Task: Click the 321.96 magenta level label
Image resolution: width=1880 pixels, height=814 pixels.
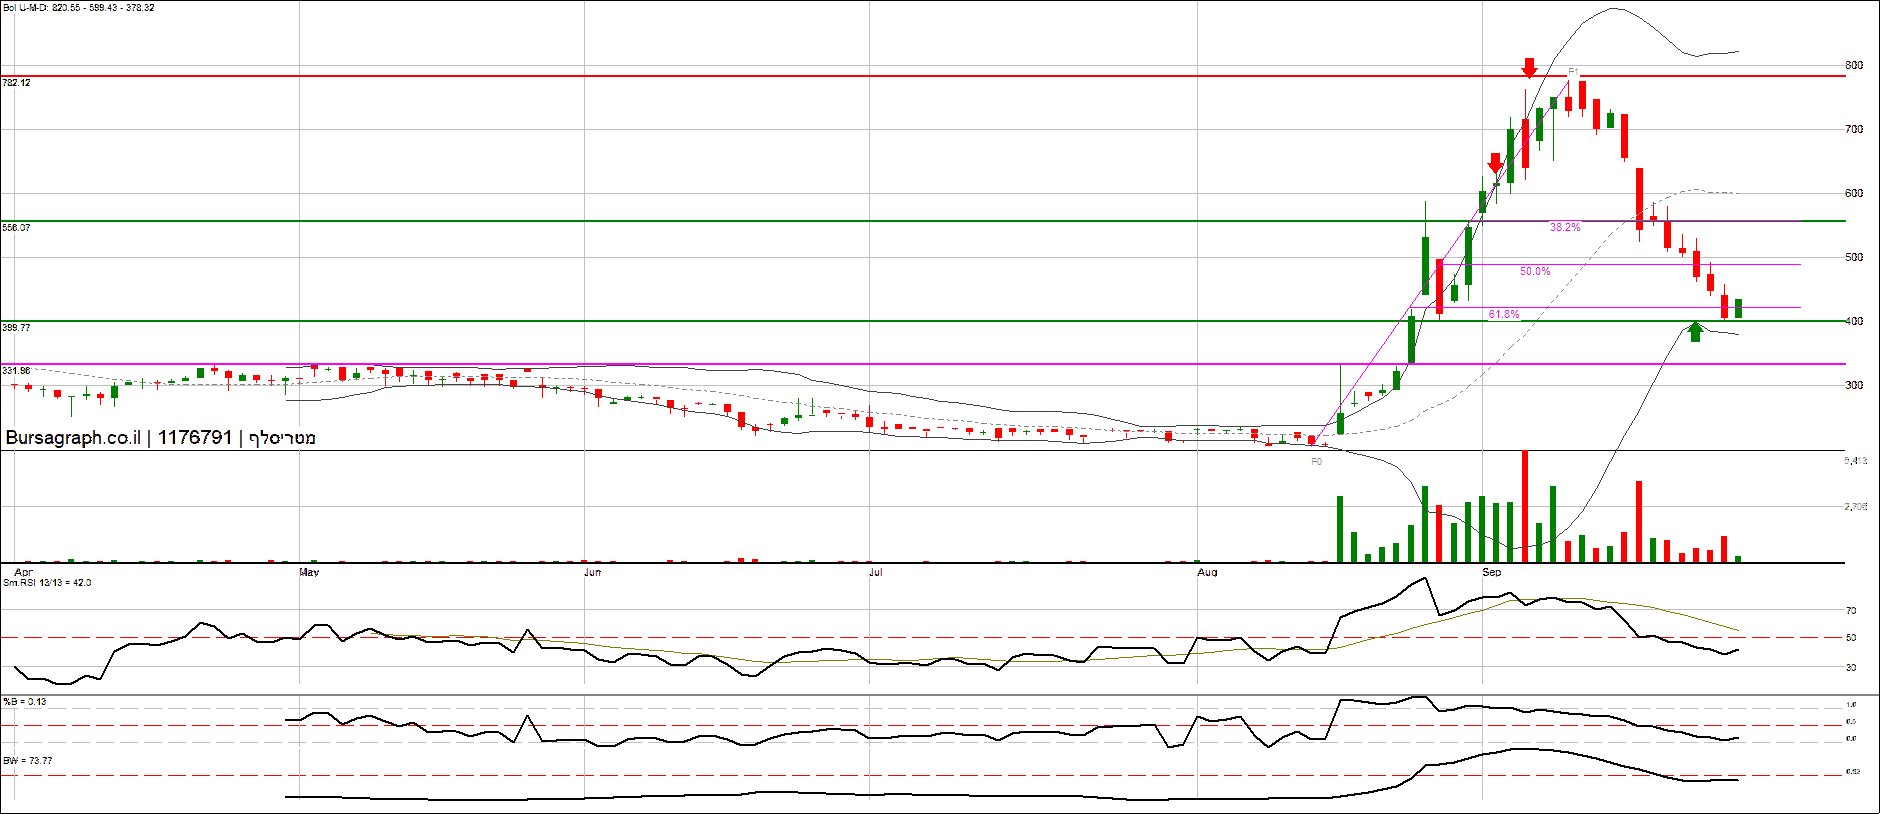Action: (x=16, y=371)
